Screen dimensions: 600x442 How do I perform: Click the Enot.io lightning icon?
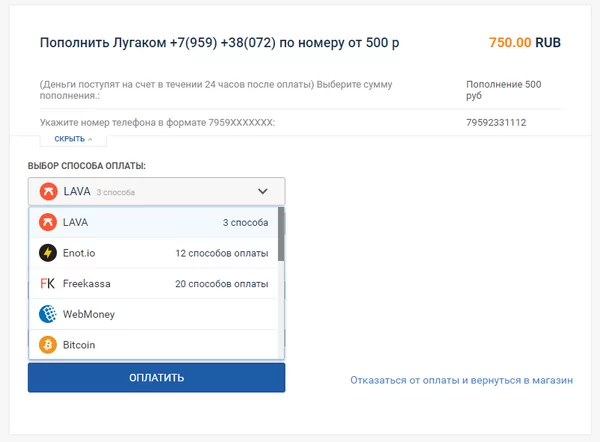pyautogui.click(x=47, y=253)
